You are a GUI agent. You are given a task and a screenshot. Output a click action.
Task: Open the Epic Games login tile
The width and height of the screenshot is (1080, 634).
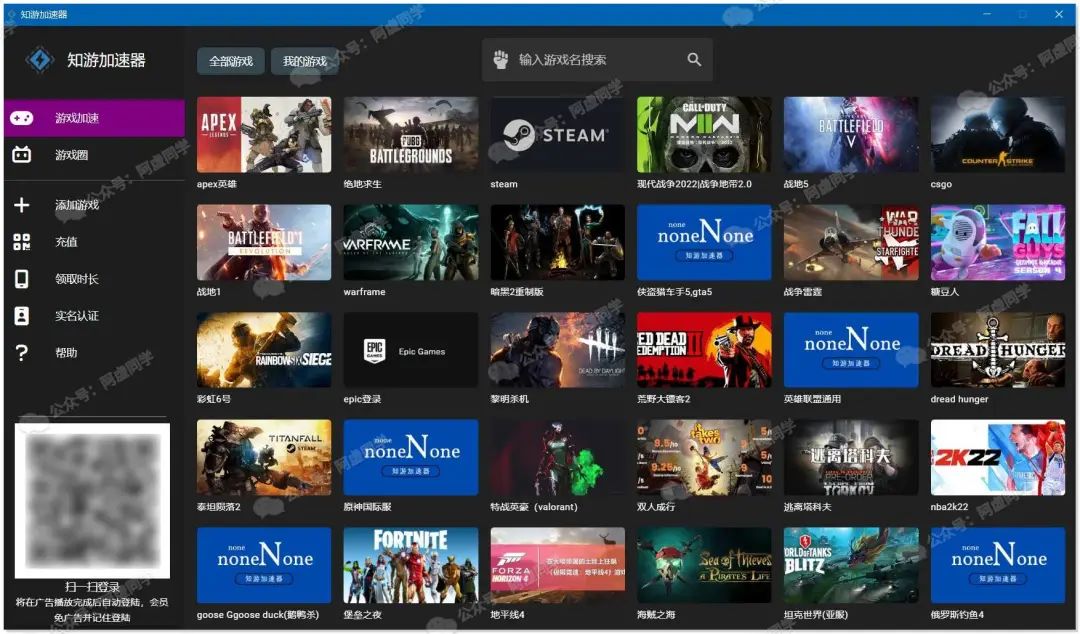click(x=411, y=350)
